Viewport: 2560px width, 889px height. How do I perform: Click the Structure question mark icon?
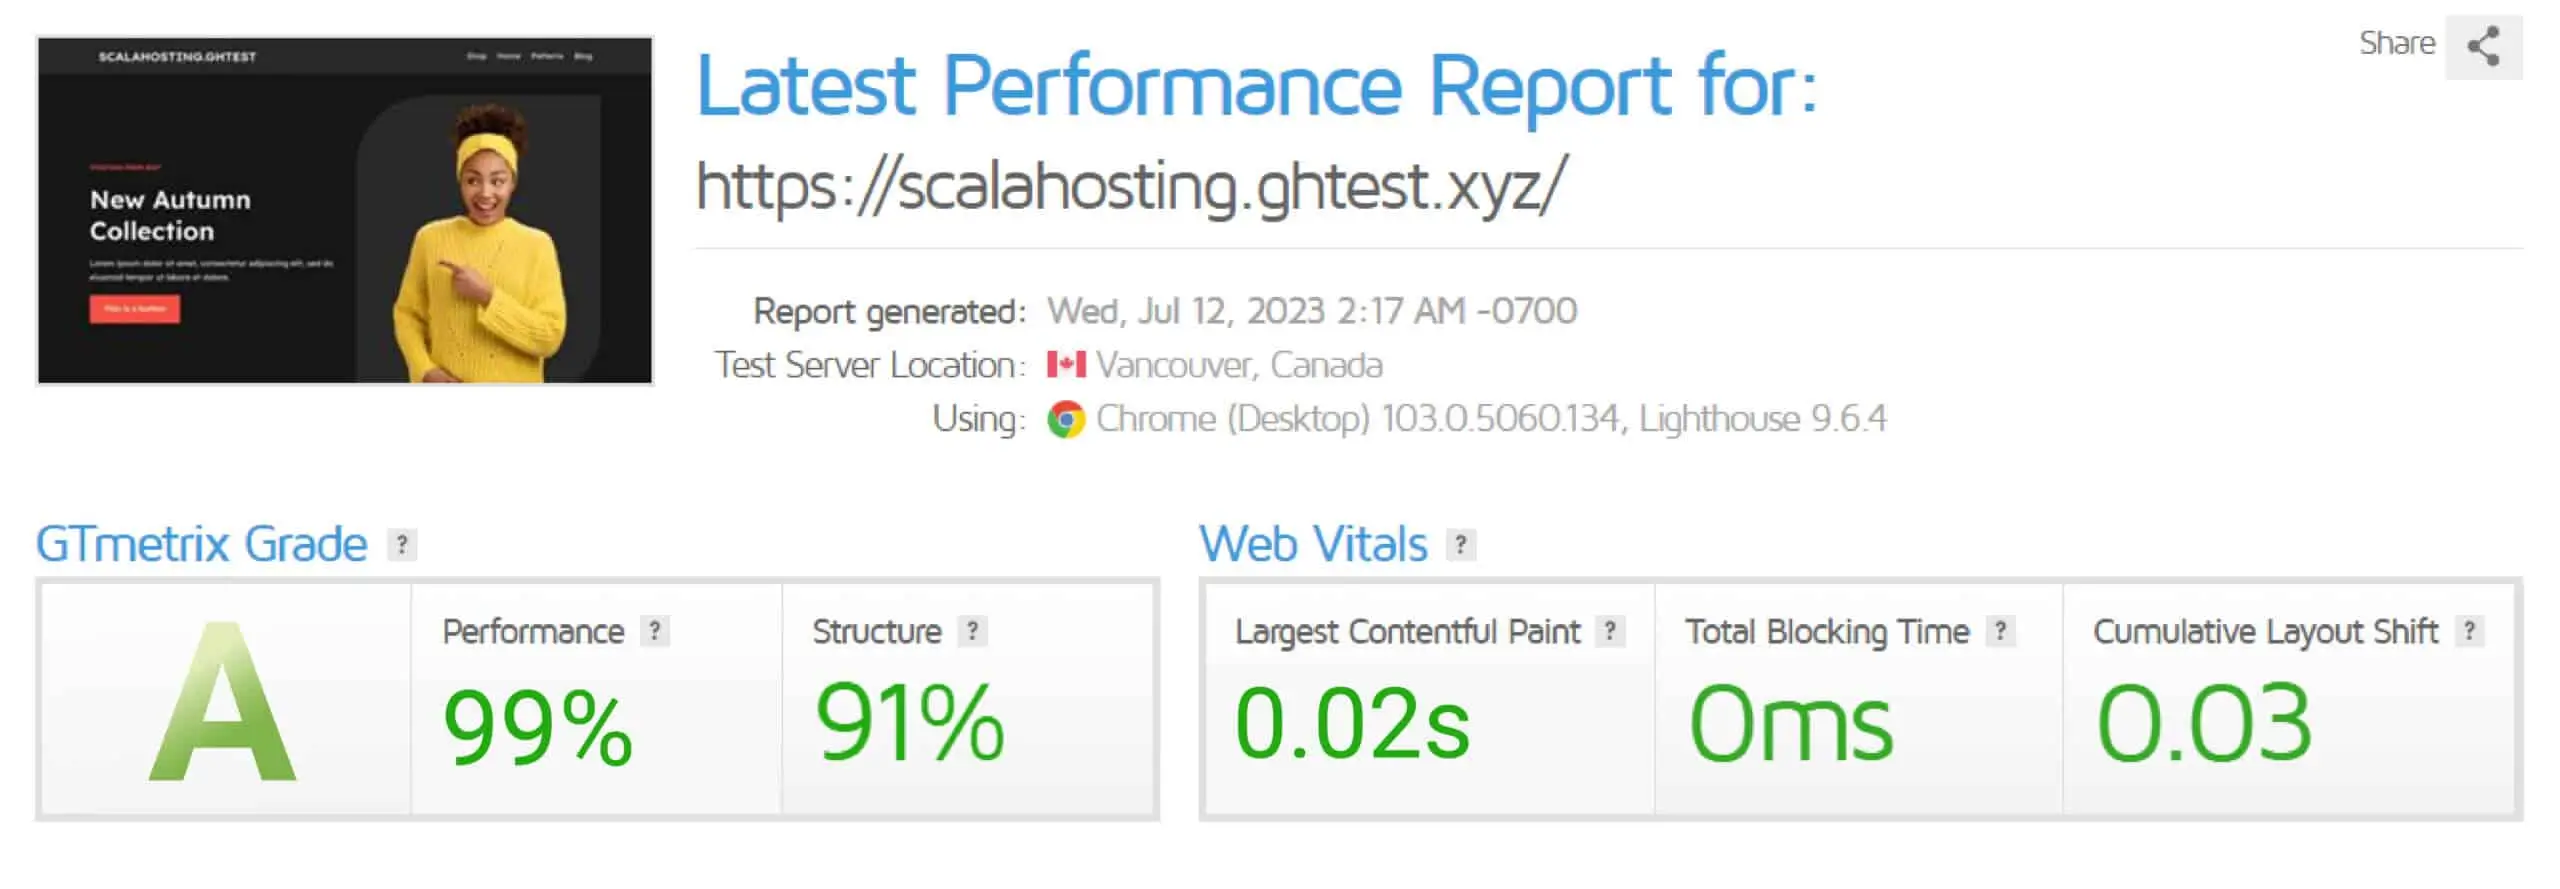pyautogui.click(x=972, y=631)
